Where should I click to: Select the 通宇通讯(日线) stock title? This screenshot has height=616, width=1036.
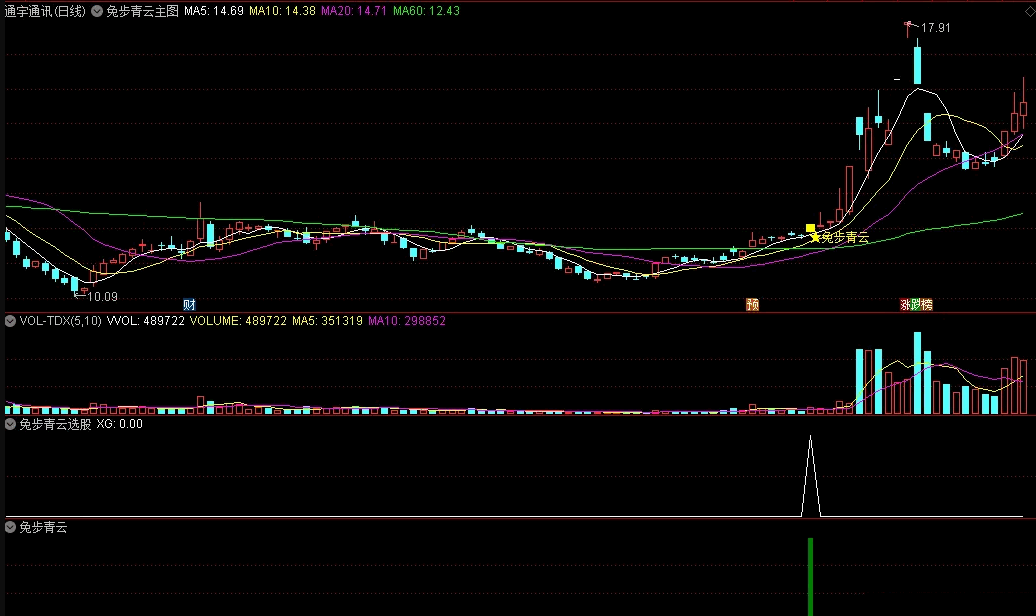(x=45, y=11)
